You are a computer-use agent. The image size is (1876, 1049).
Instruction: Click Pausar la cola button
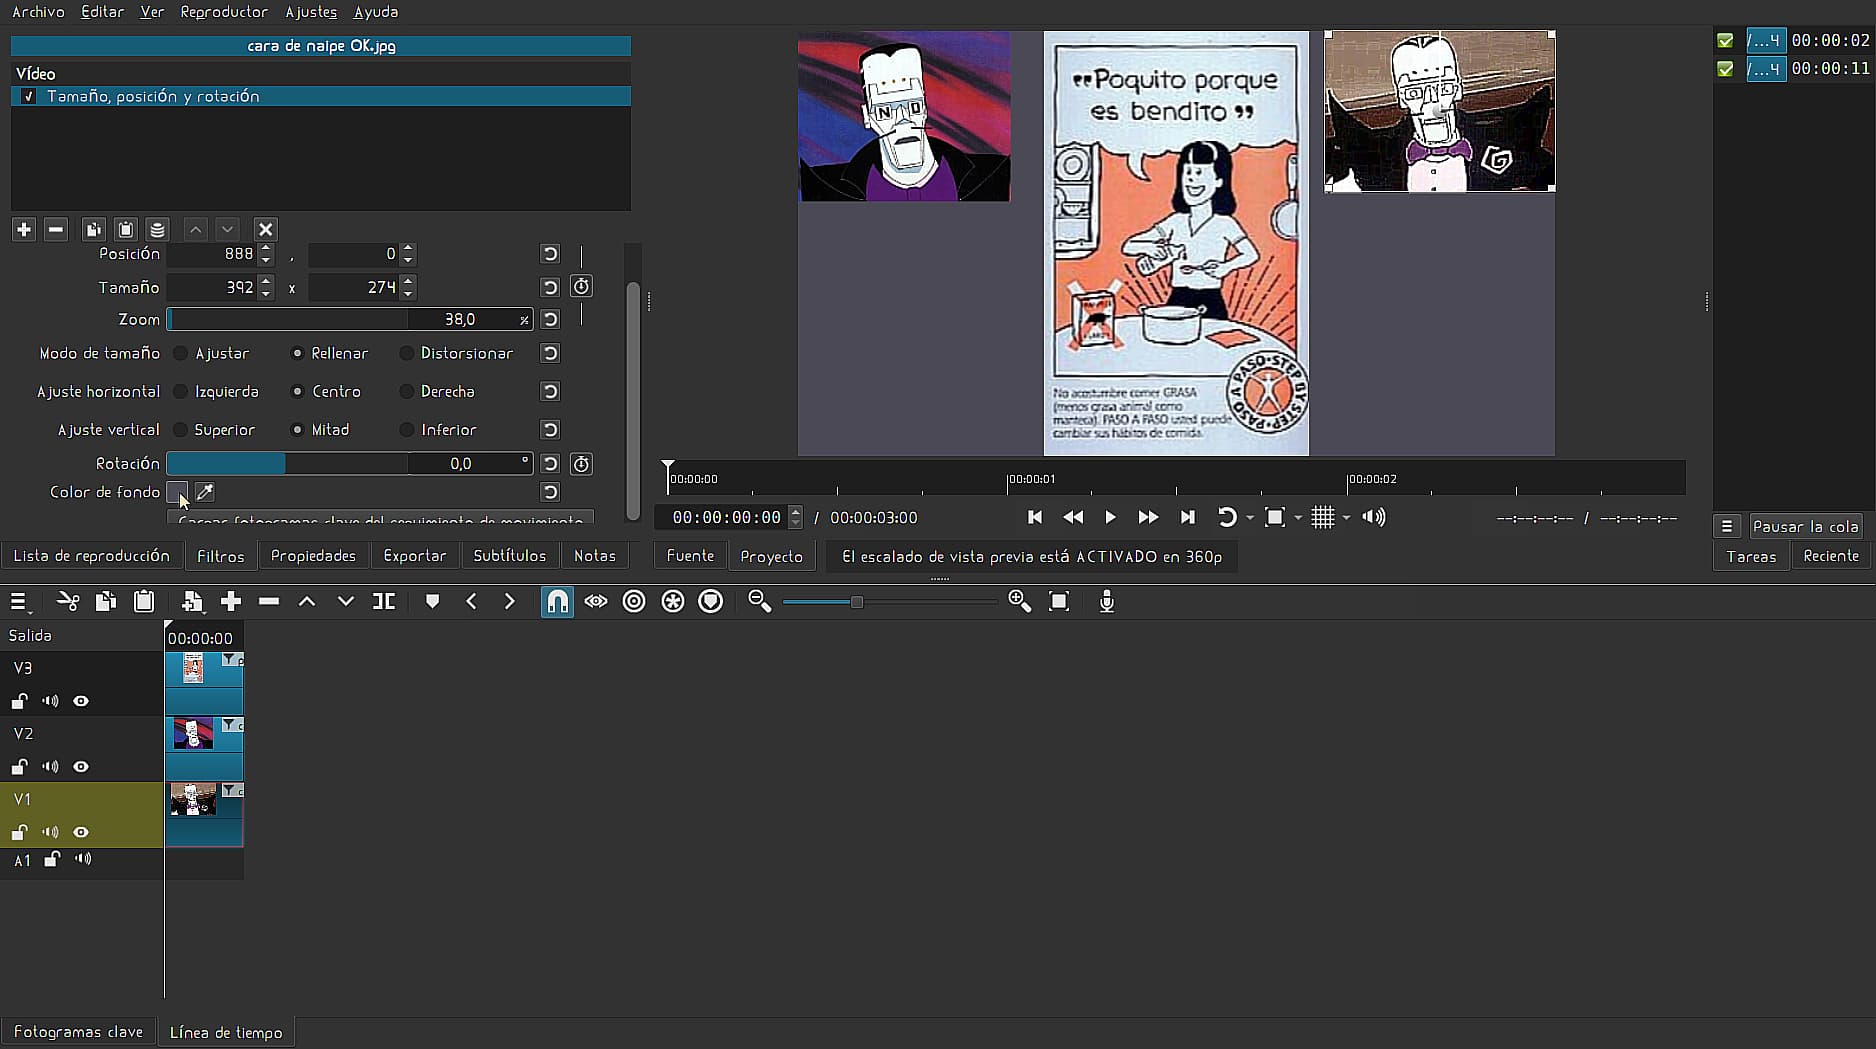(1805, 526)
